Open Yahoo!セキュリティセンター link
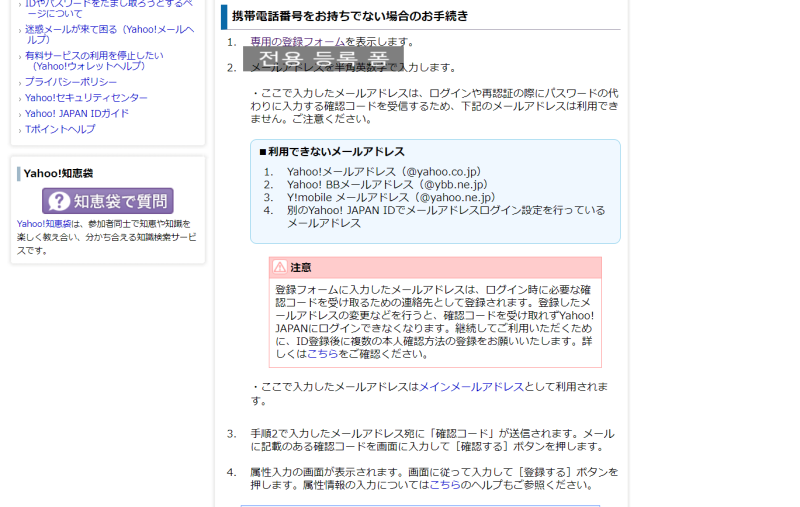Screen dimensions: 800x507 [86, 97]
